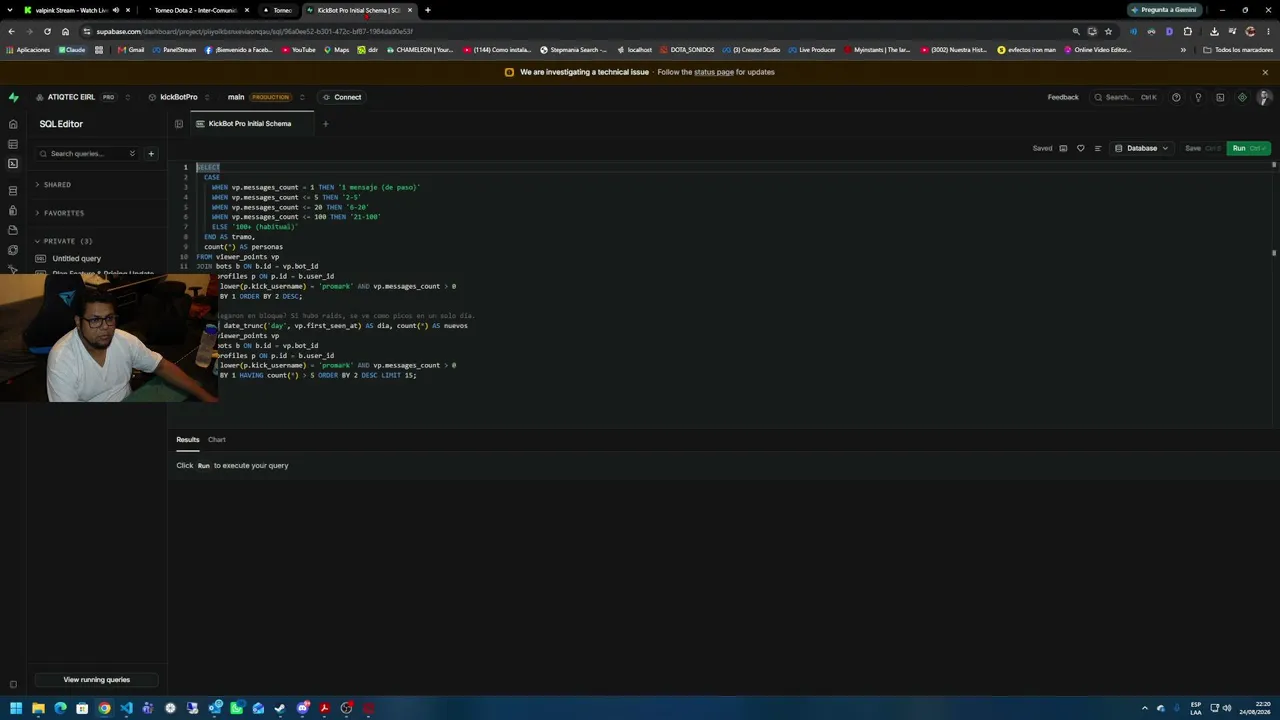Click SELECT on editor line 1
Image resolution: width=1280 pixels, height=720 pixels.
click(207, 167)
